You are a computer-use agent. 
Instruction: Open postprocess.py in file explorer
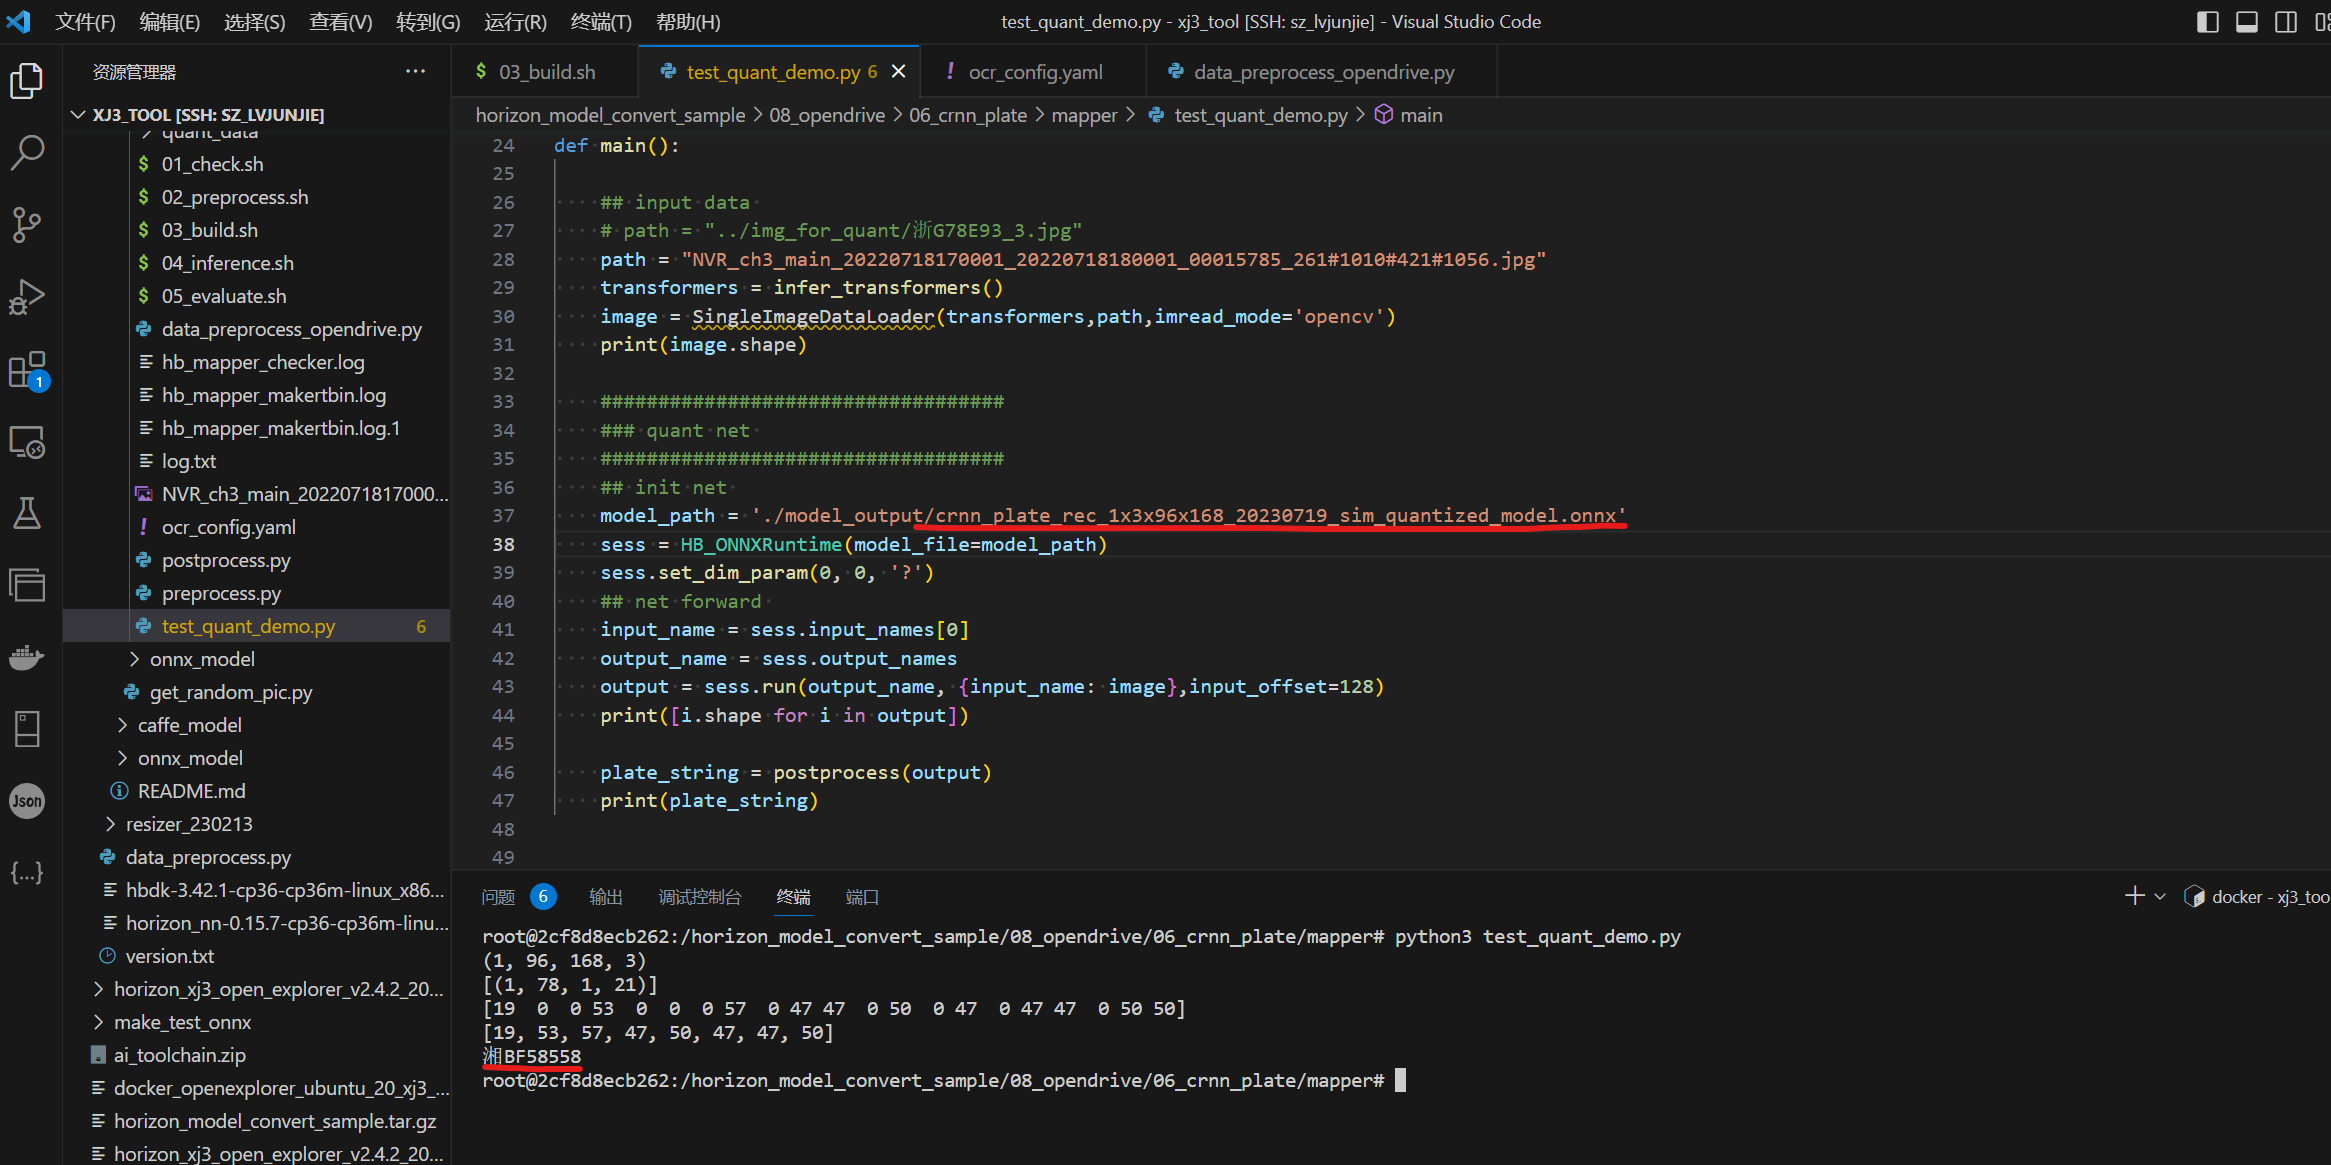(x=226, y=560)
